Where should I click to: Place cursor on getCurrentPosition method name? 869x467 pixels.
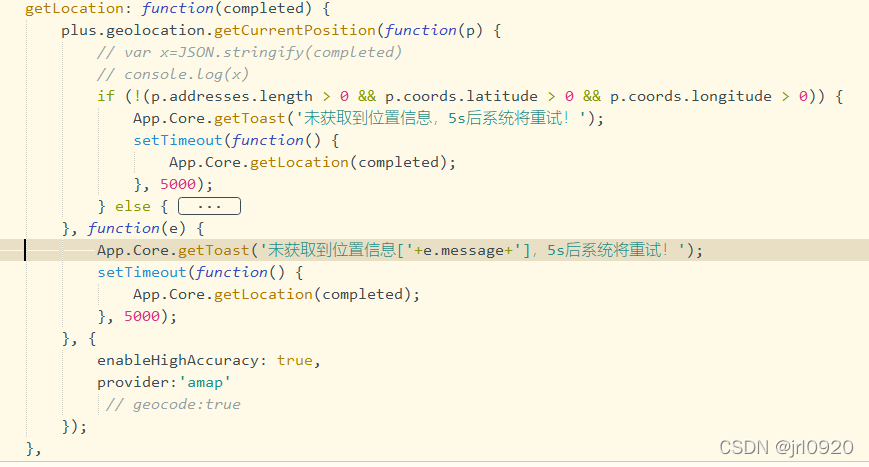[x=294, y=30]
